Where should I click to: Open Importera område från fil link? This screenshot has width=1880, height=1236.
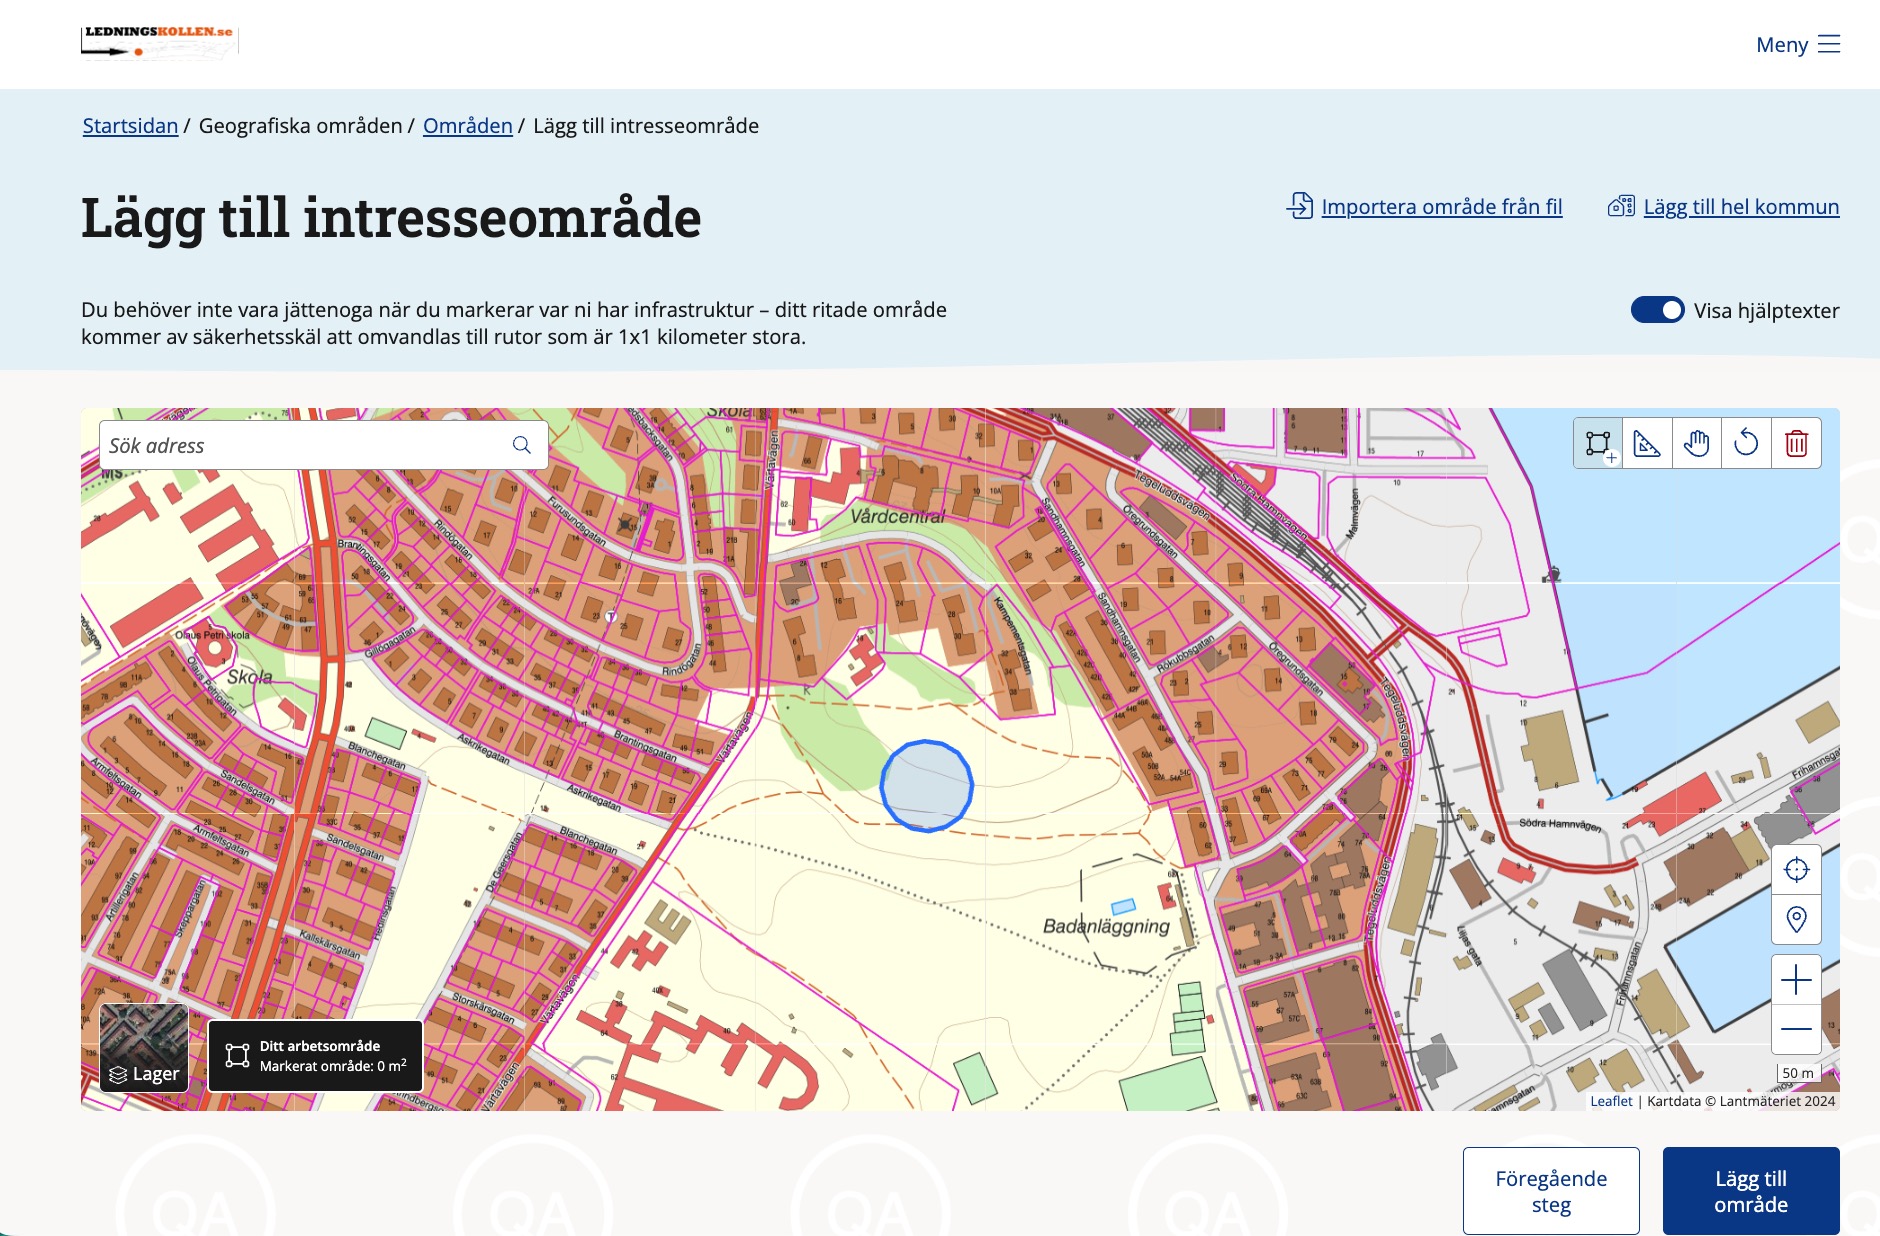coord(1441,206)
